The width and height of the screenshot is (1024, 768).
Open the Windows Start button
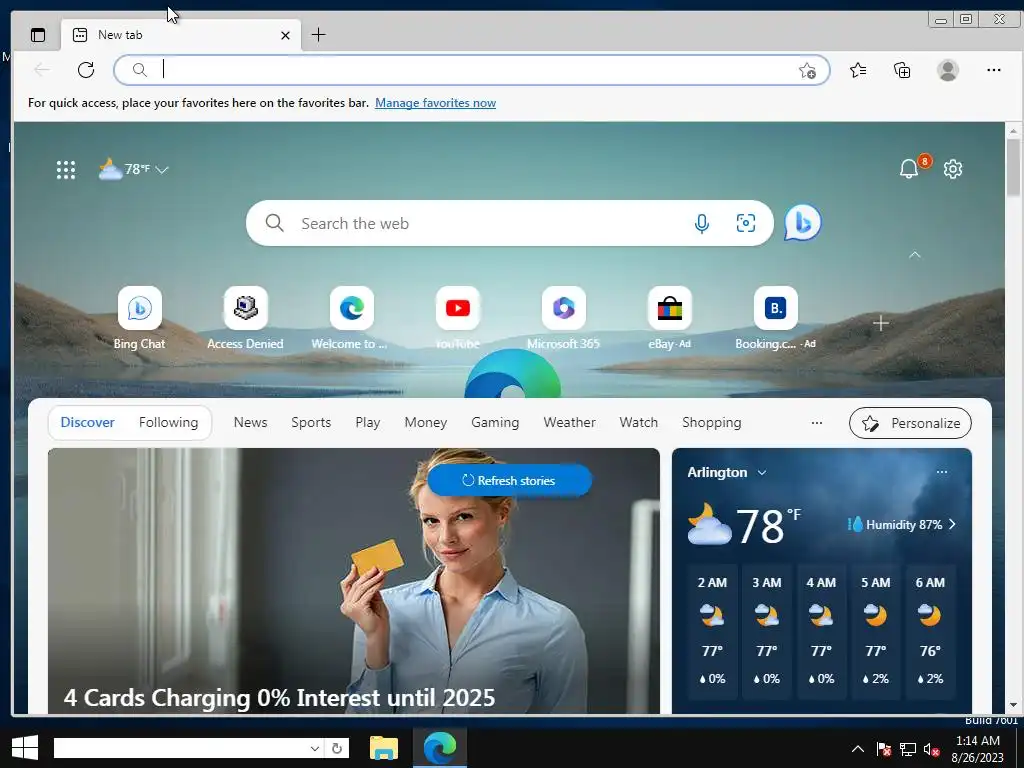[25, 748]
